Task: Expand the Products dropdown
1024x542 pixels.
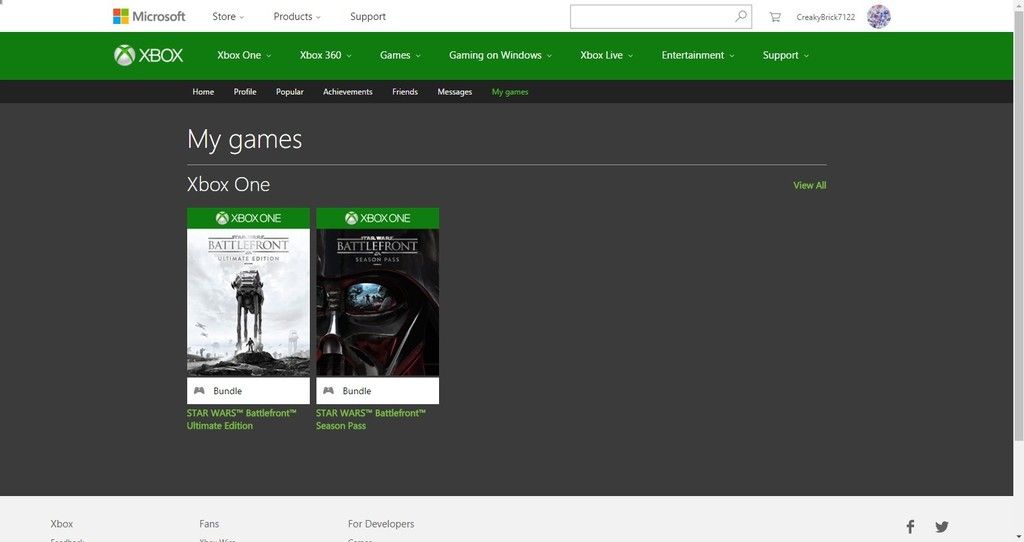Action: click(x=297, y=16)
